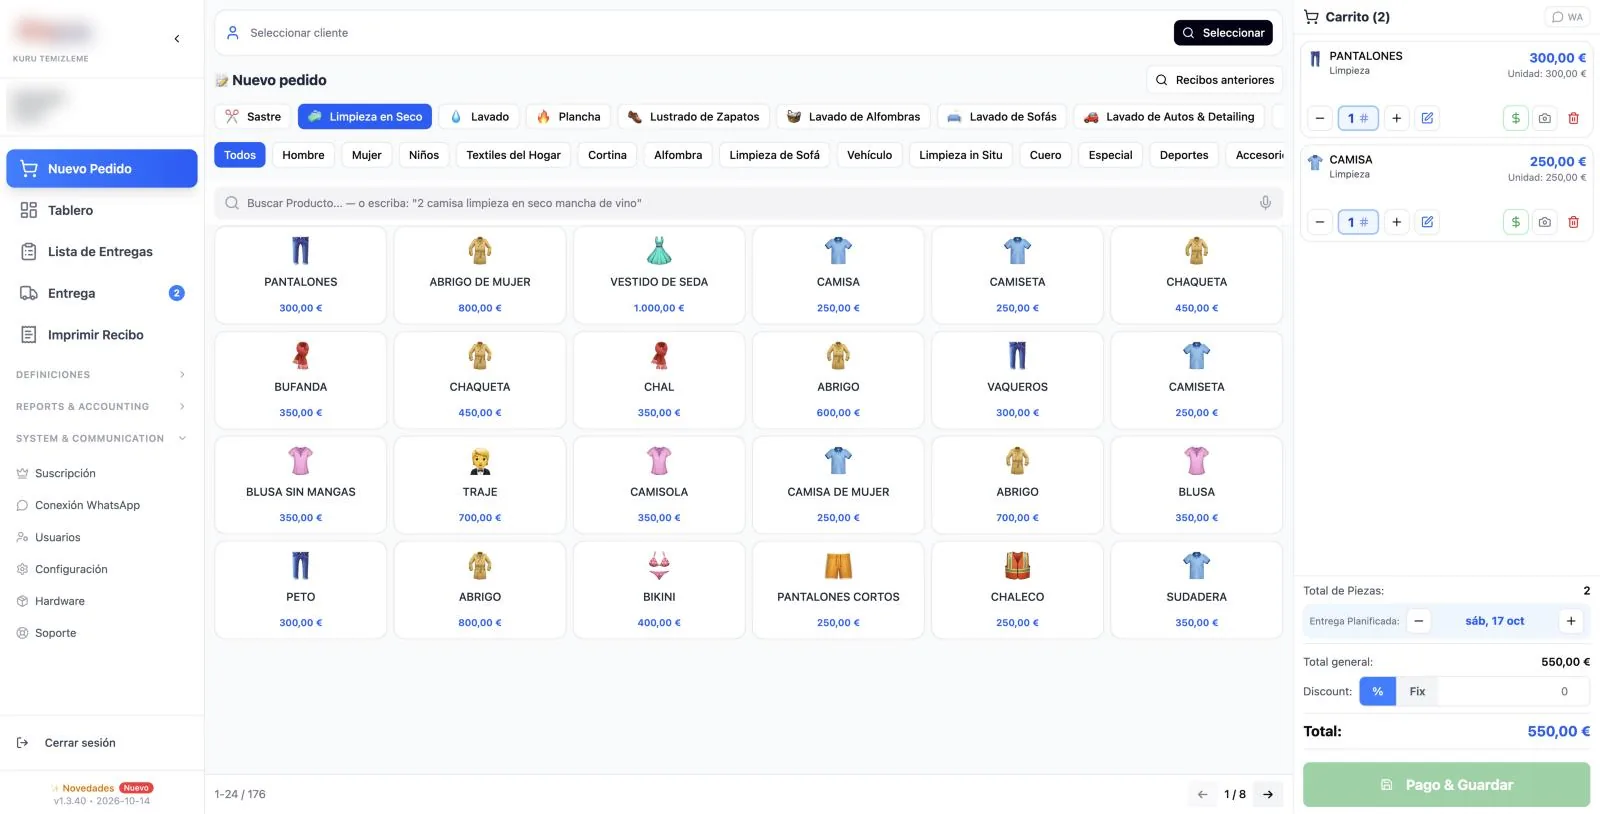Add TRAJE product to cart
Screen dimensions: 1600x814
click(x=480, y=485)
